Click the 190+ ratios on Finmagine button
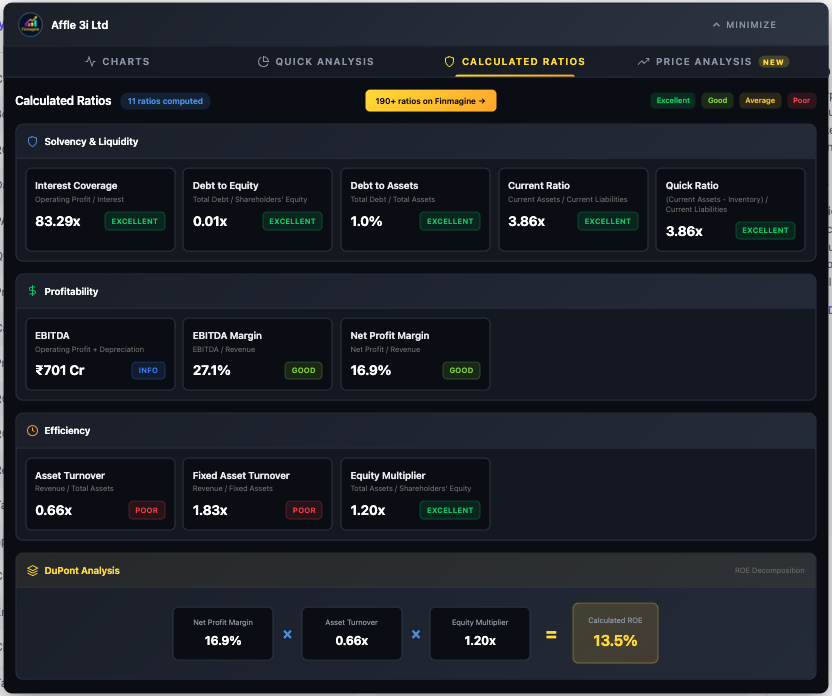Screen dimensions: 832x696 click(x=430, y=101)
